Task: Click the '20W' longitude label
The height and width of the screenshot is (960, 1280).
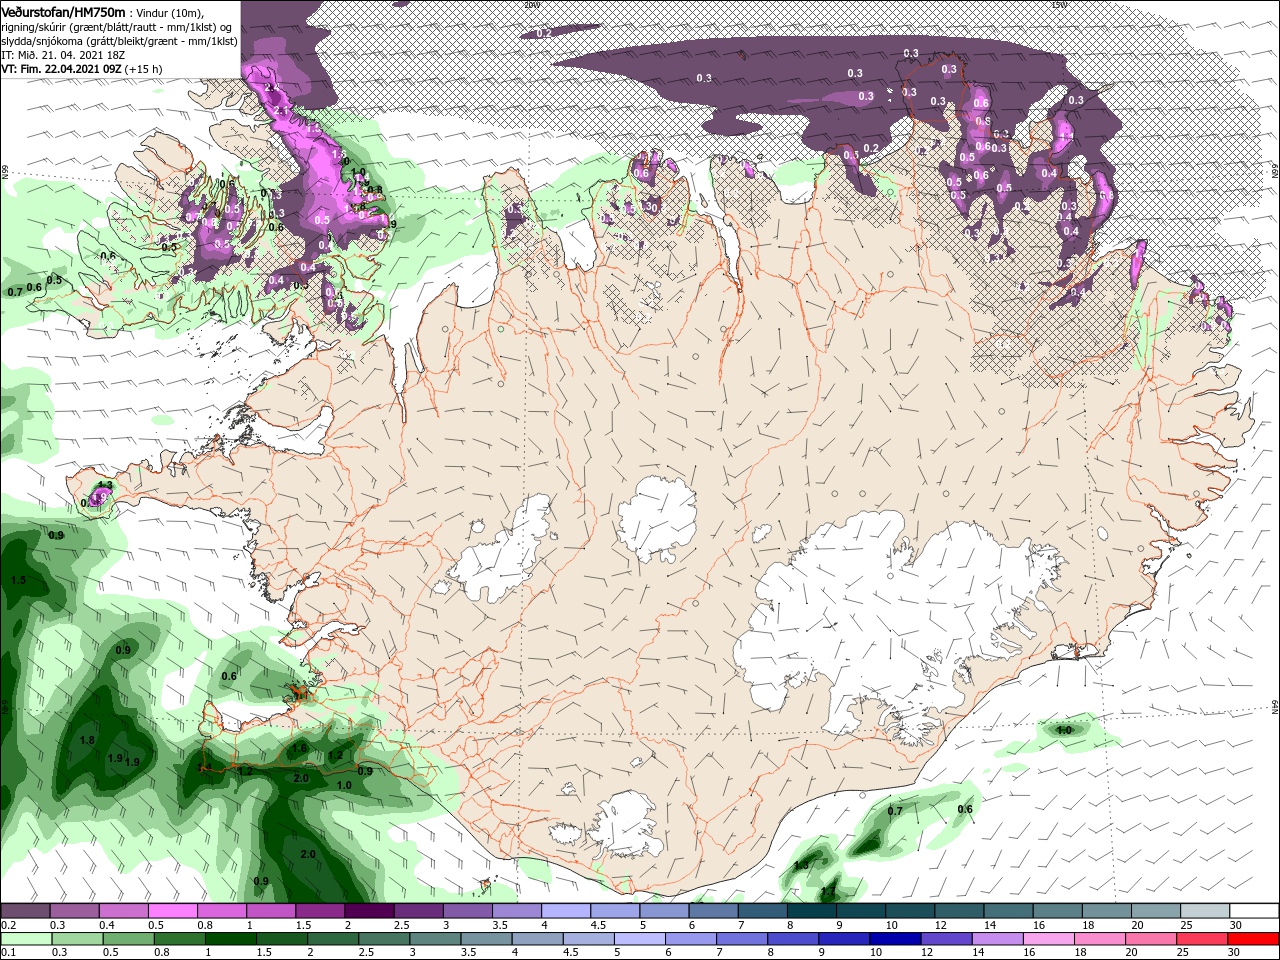Action: (x=531, y=4)
